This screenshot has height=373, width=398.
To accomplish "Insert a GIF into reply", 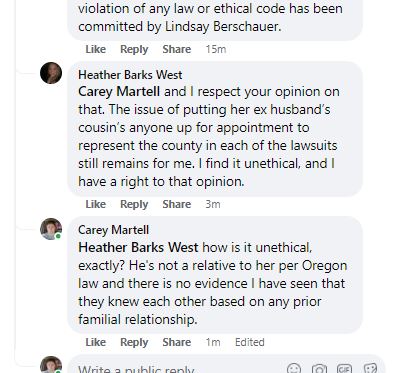I will tap(344, 369).
